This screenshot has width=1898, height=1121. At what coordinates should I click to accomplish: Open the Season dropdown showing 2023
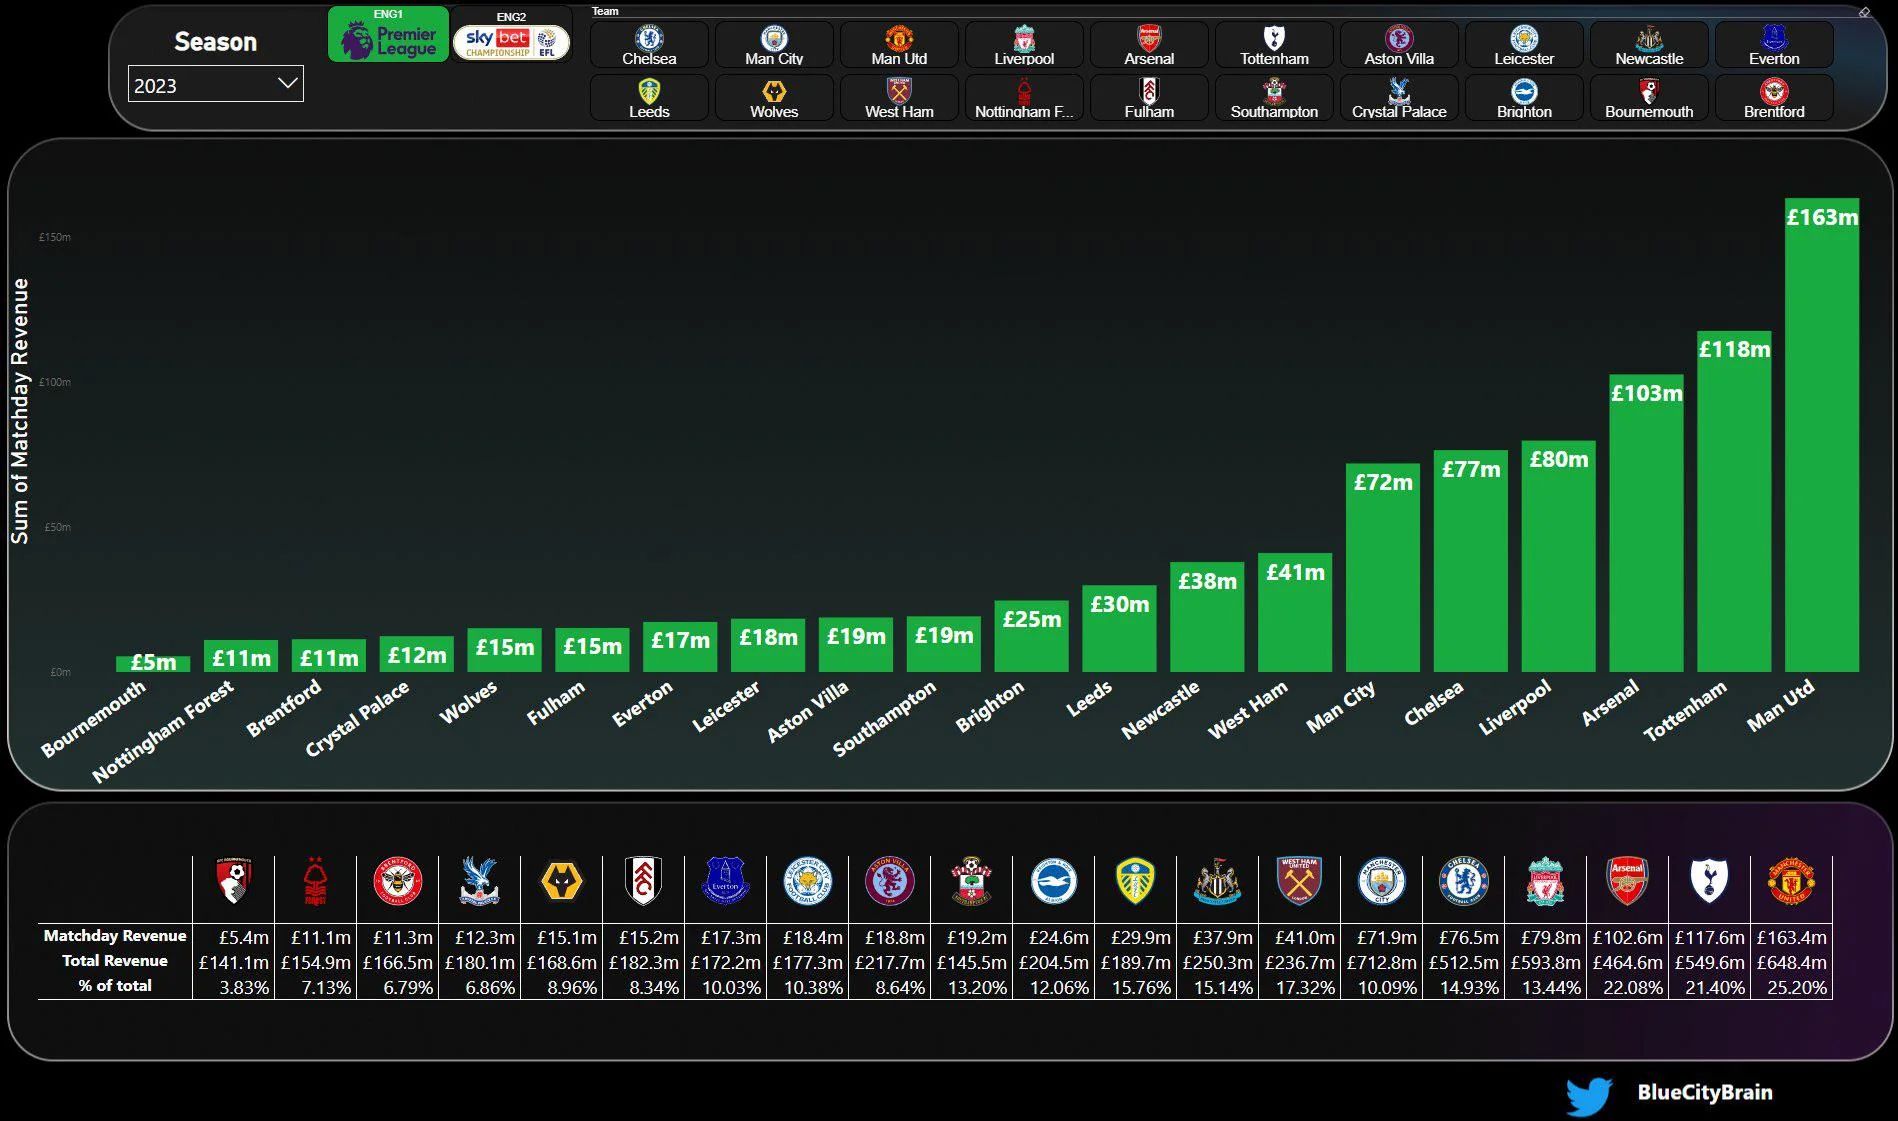[x=215, y=84]
